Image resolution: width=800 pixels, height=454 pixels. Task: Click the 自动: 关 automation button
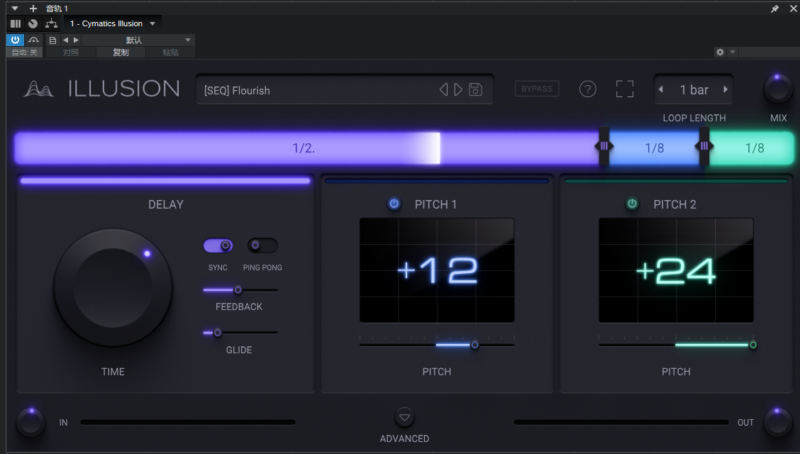click(x=24, y=52)
